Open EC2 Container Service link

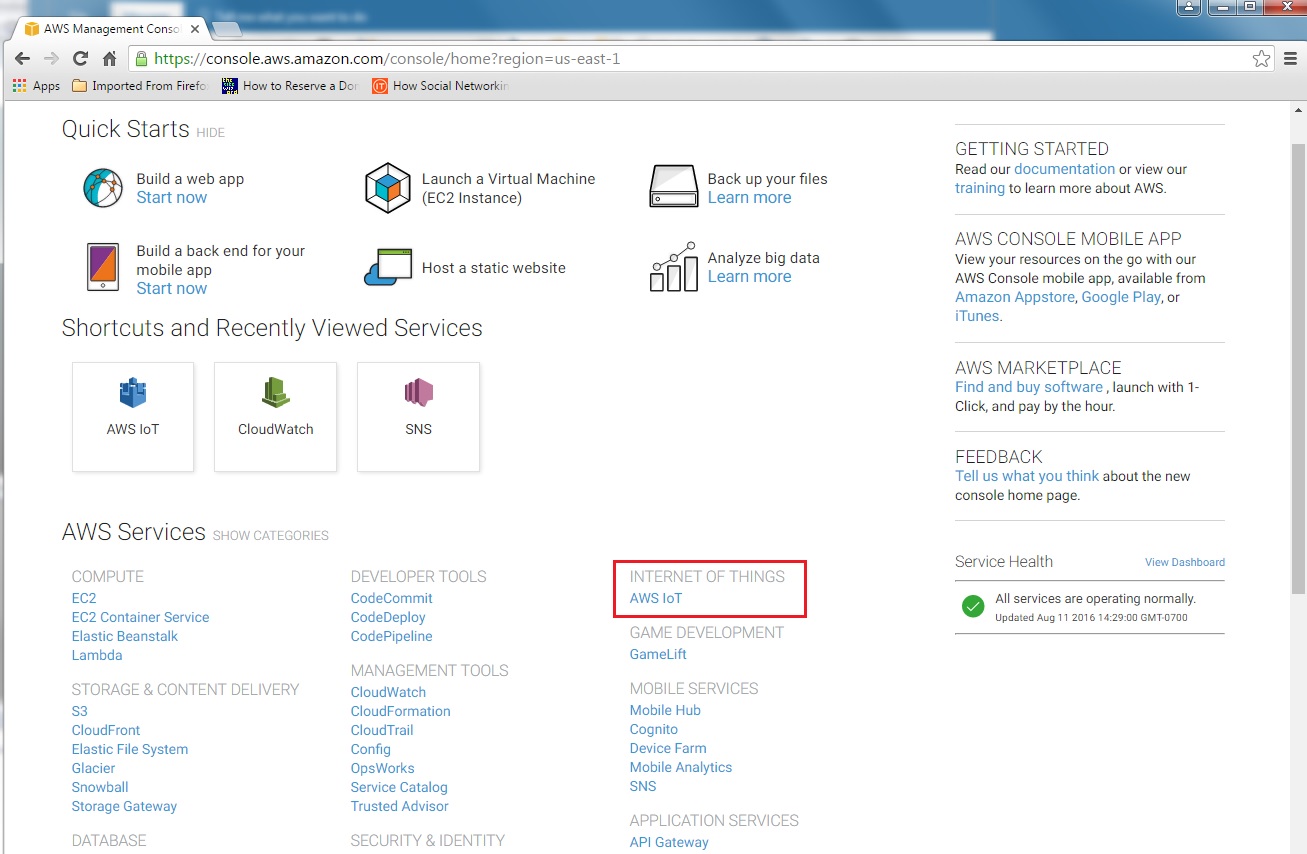140,617
